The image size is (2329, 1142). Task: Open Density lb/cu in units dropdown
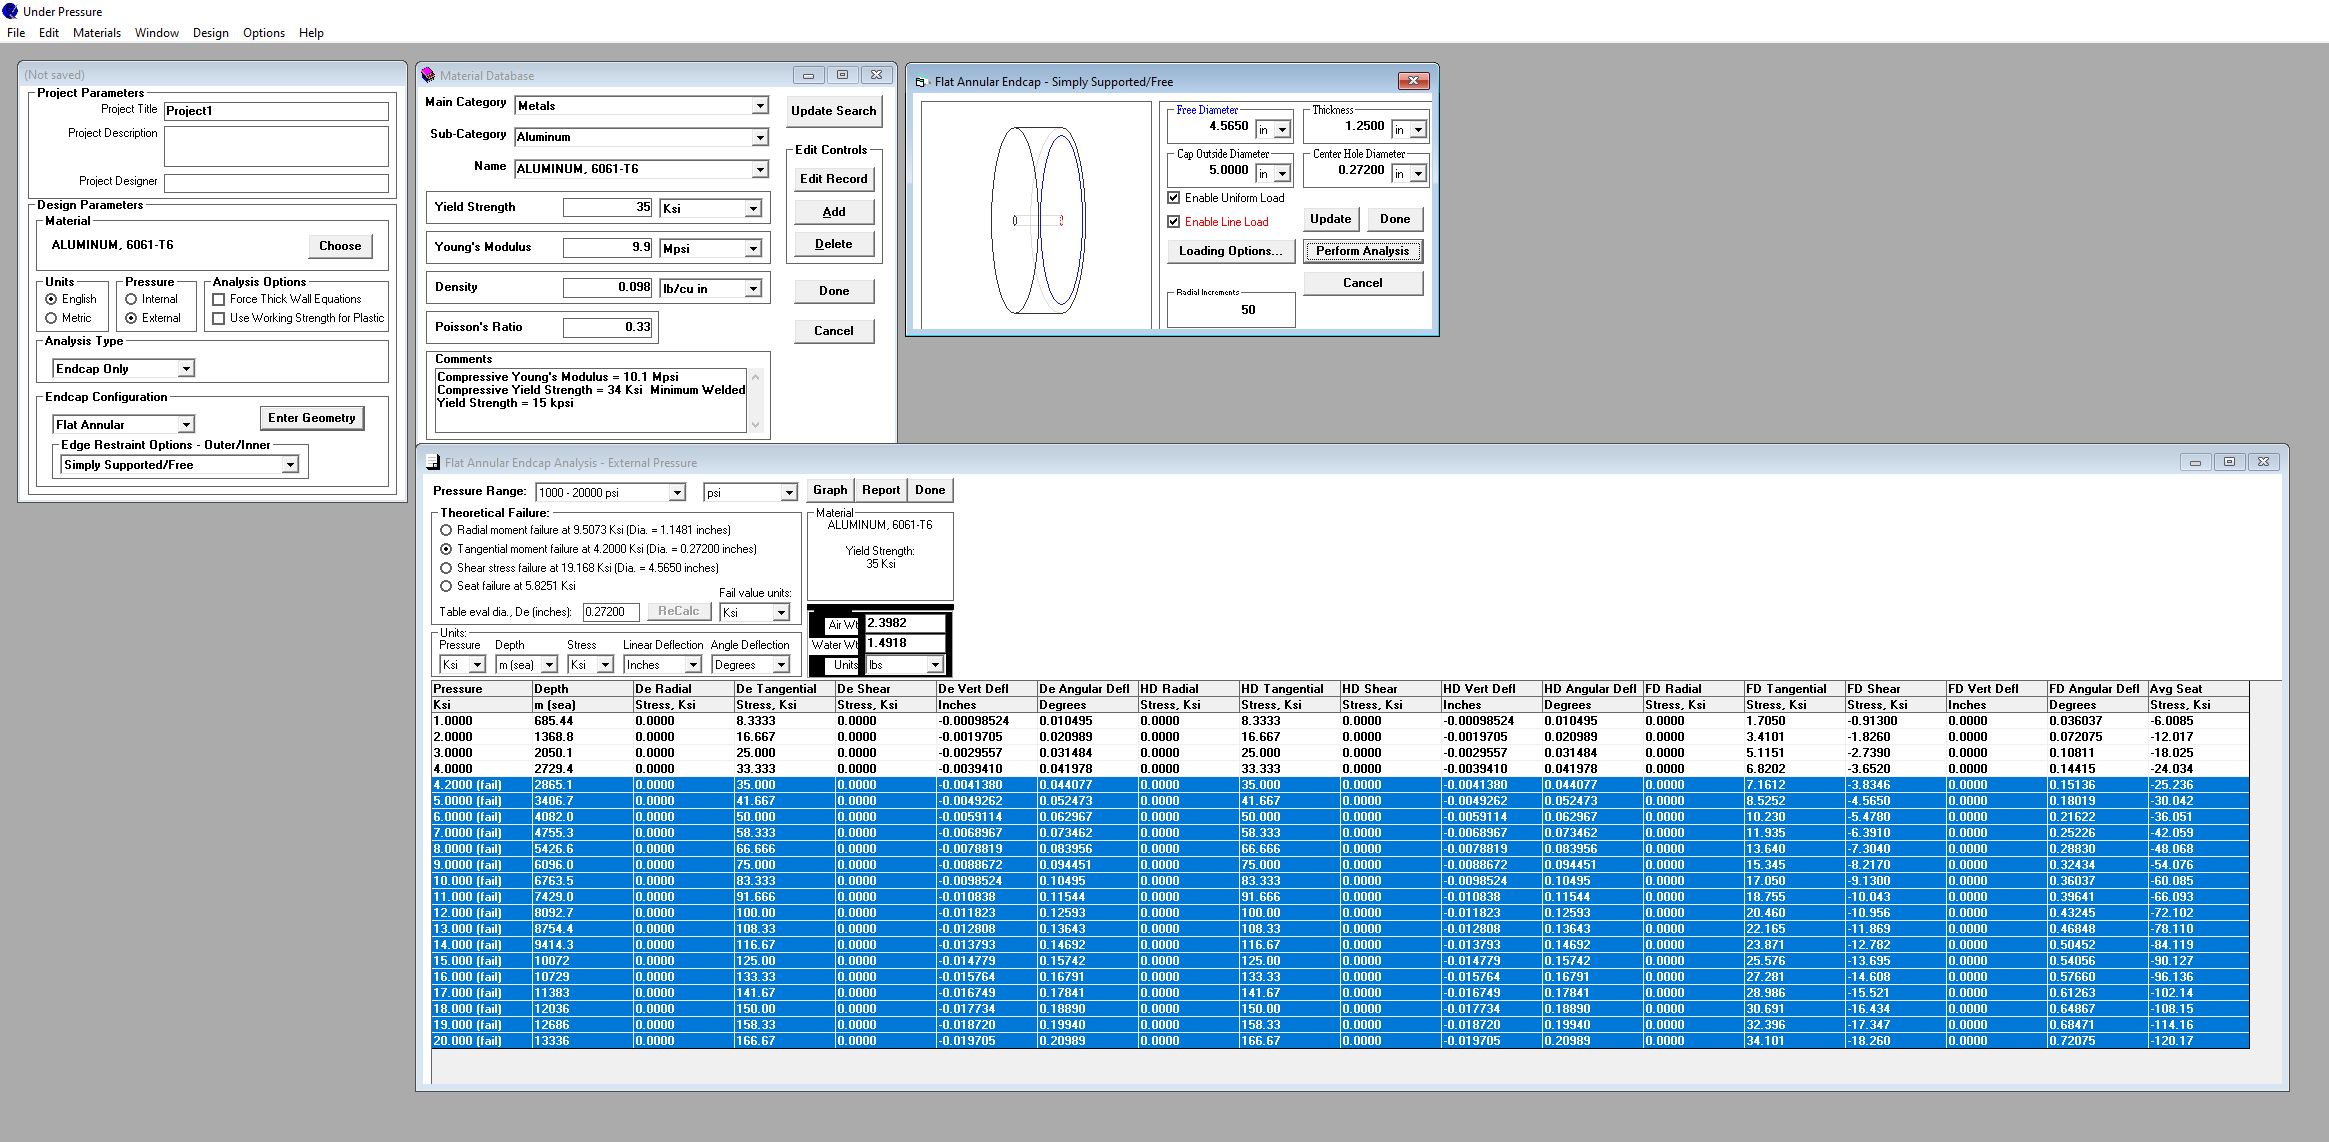tap(753, 288)
